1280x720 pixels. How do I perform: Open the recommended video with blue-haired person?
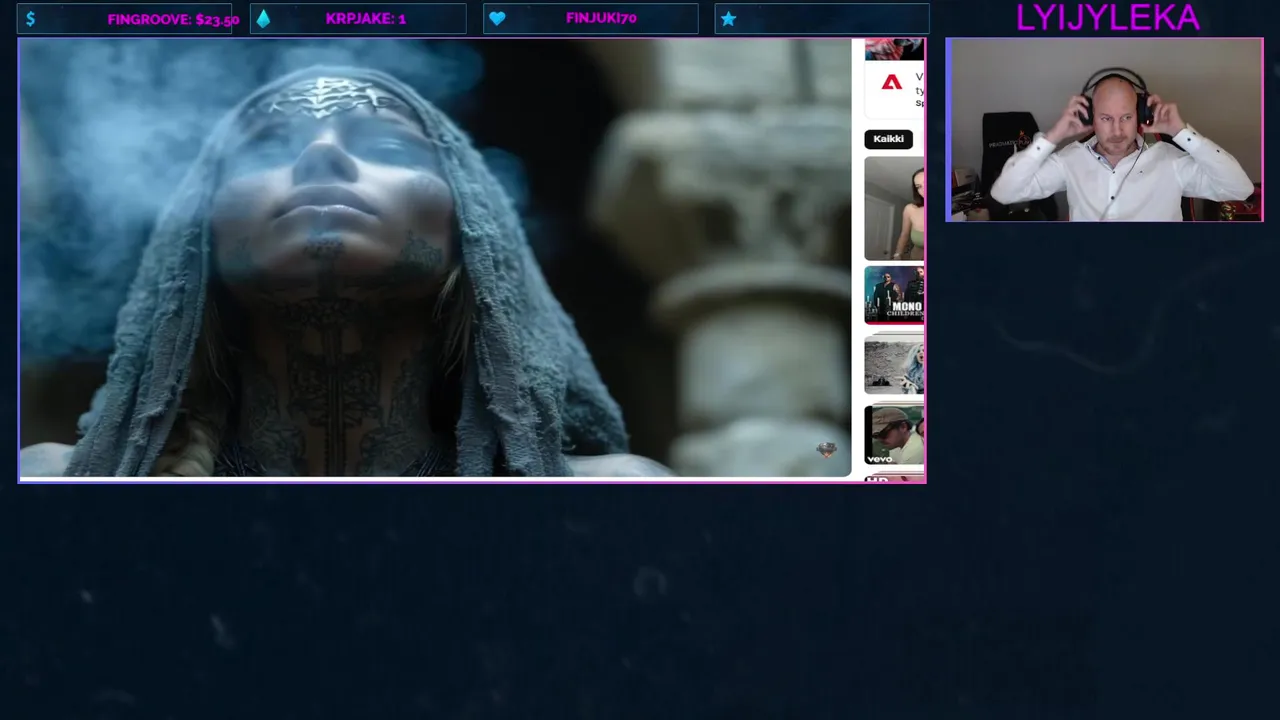894,364
